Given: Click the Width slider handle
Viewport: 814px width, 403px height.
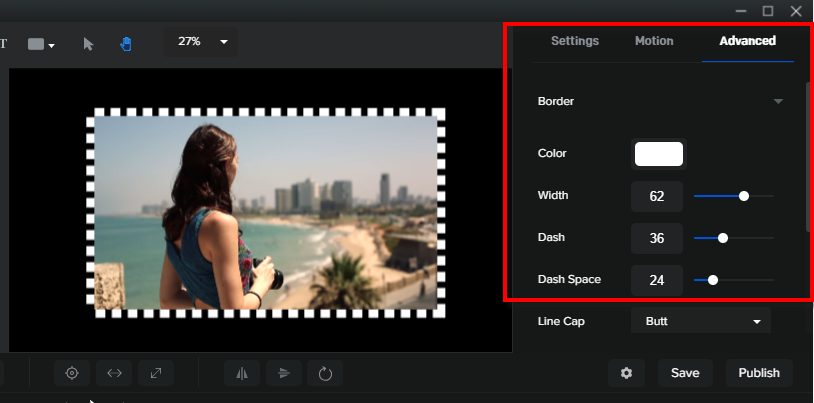Looking at the screenshot, I should click(x=744, y=196).
